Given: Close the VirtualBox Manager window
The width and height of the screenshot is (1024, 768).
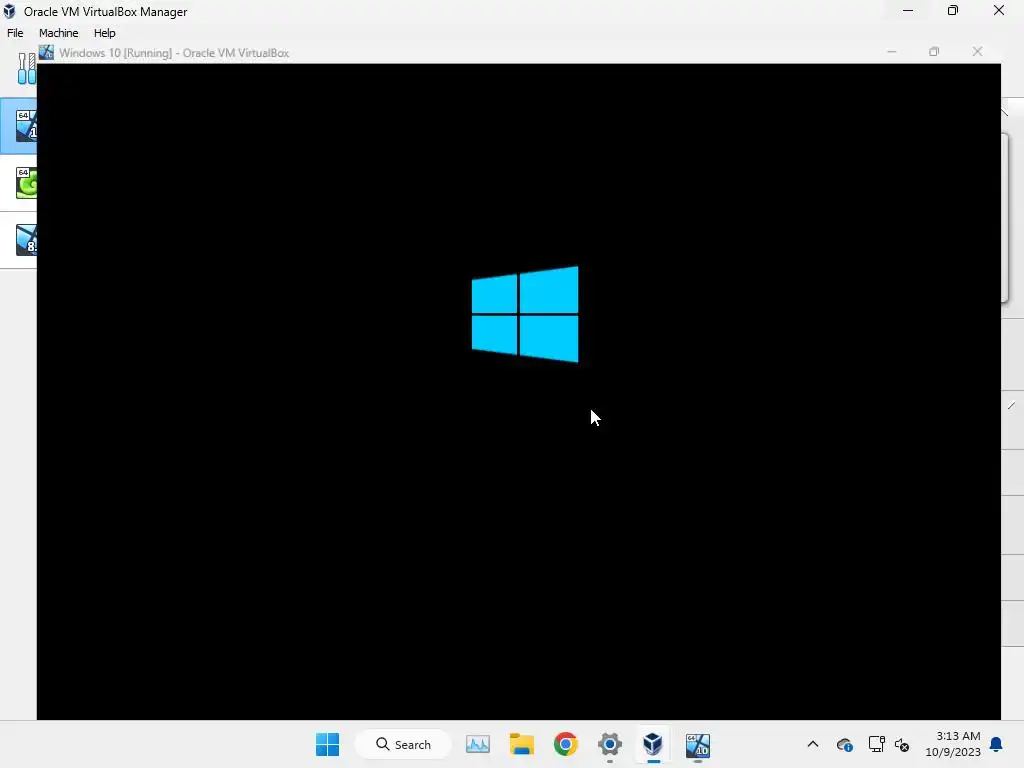Looking at the screenshot, I should click(999, 11).
